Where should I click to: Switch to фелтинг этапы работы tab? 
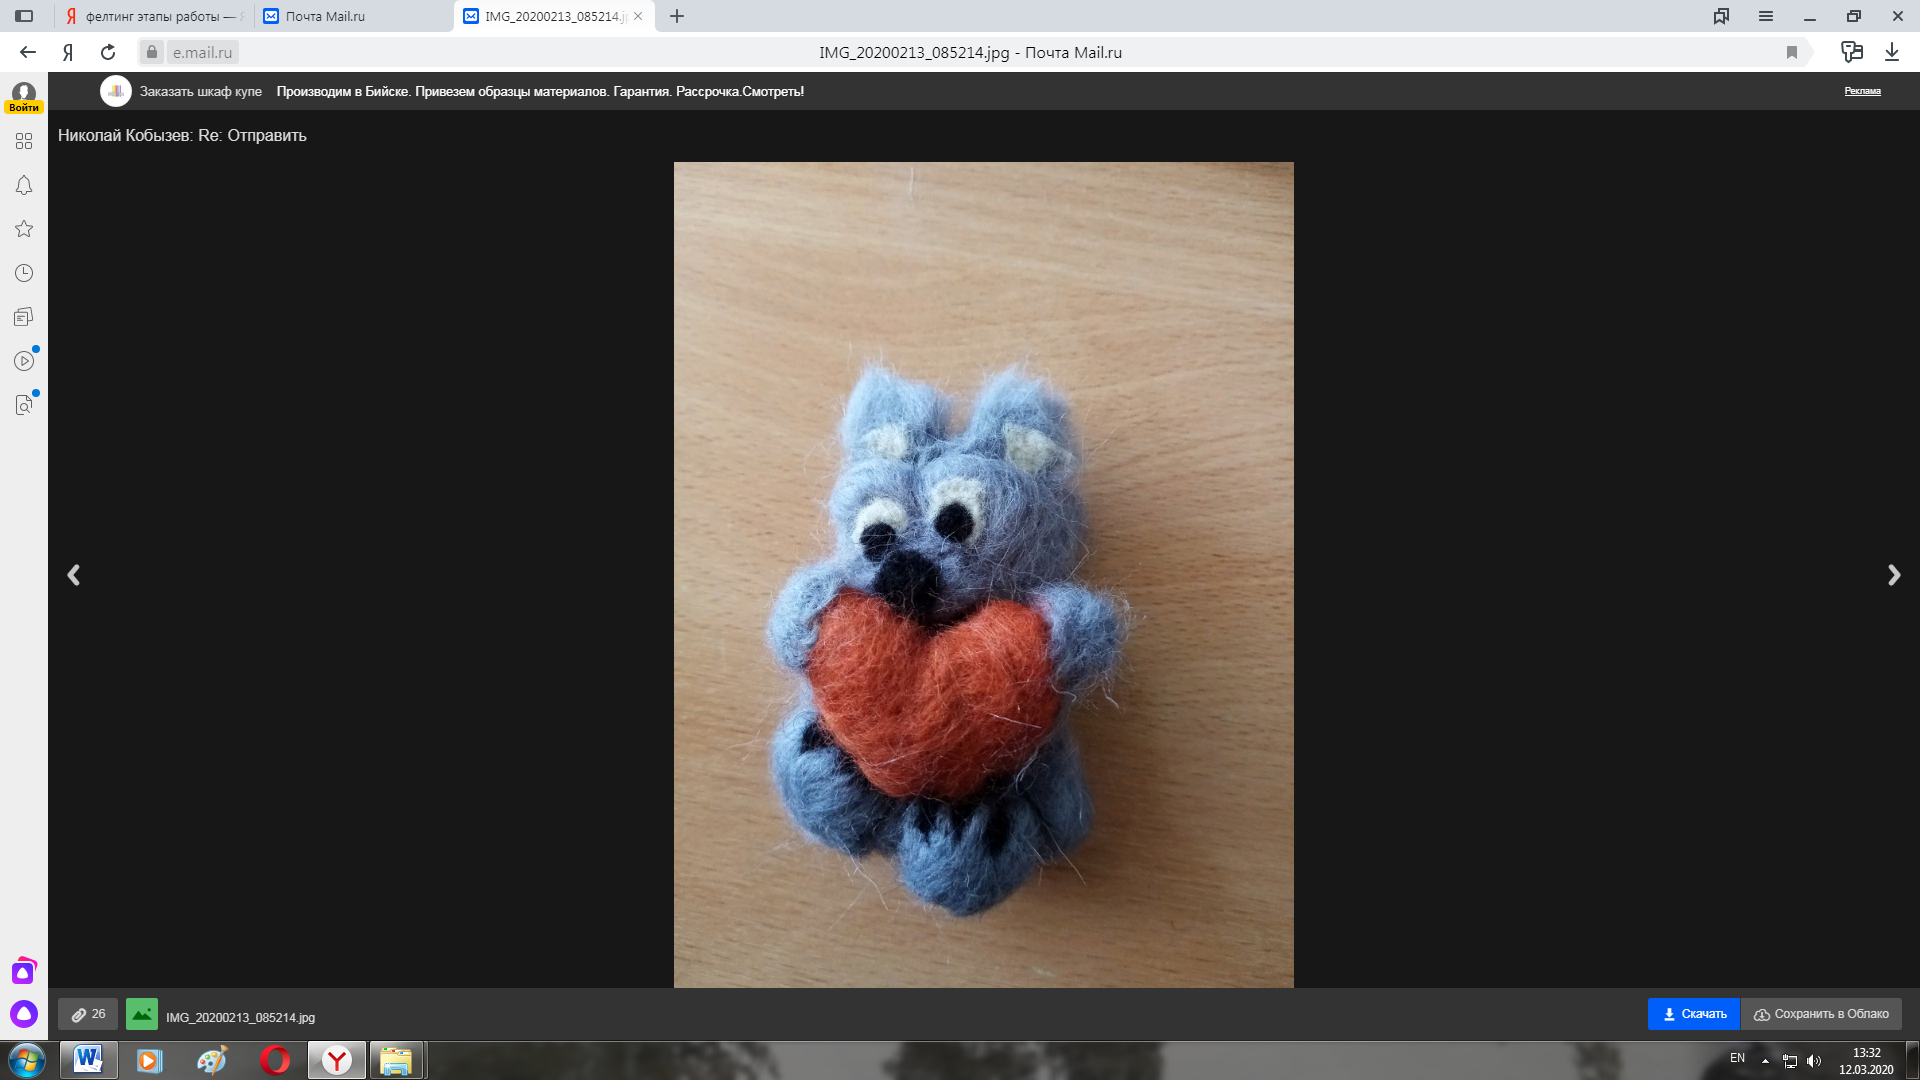click(x=155, y=16)
